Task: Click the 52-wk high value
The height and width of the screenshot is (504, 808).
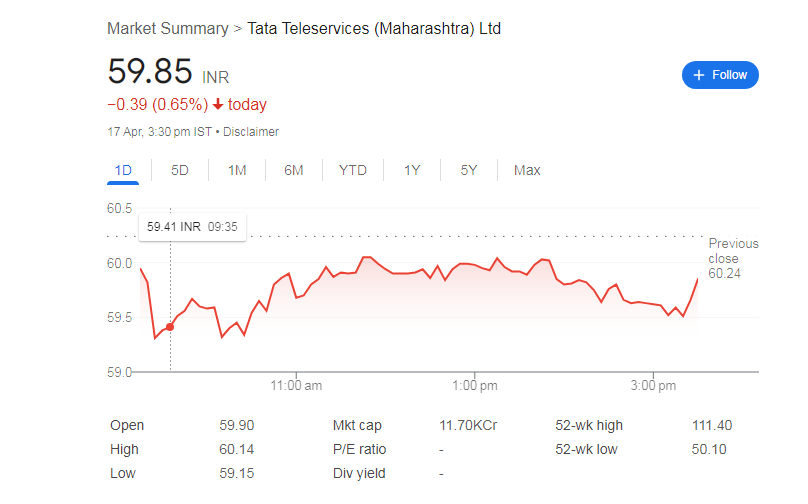Action: 711,425
